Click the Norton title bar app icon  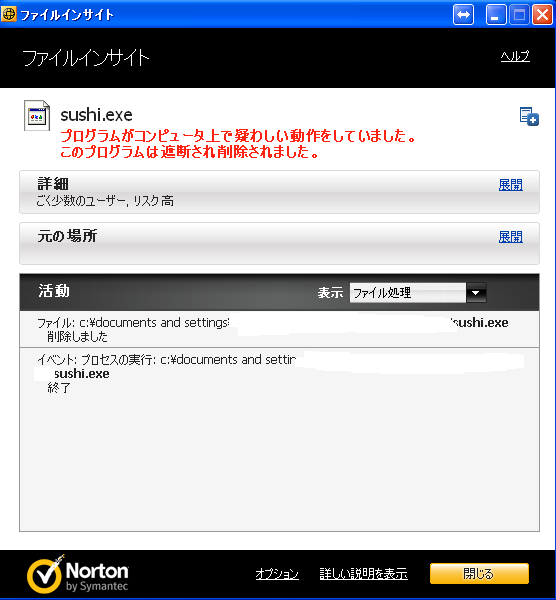click(x=8, y=14)
